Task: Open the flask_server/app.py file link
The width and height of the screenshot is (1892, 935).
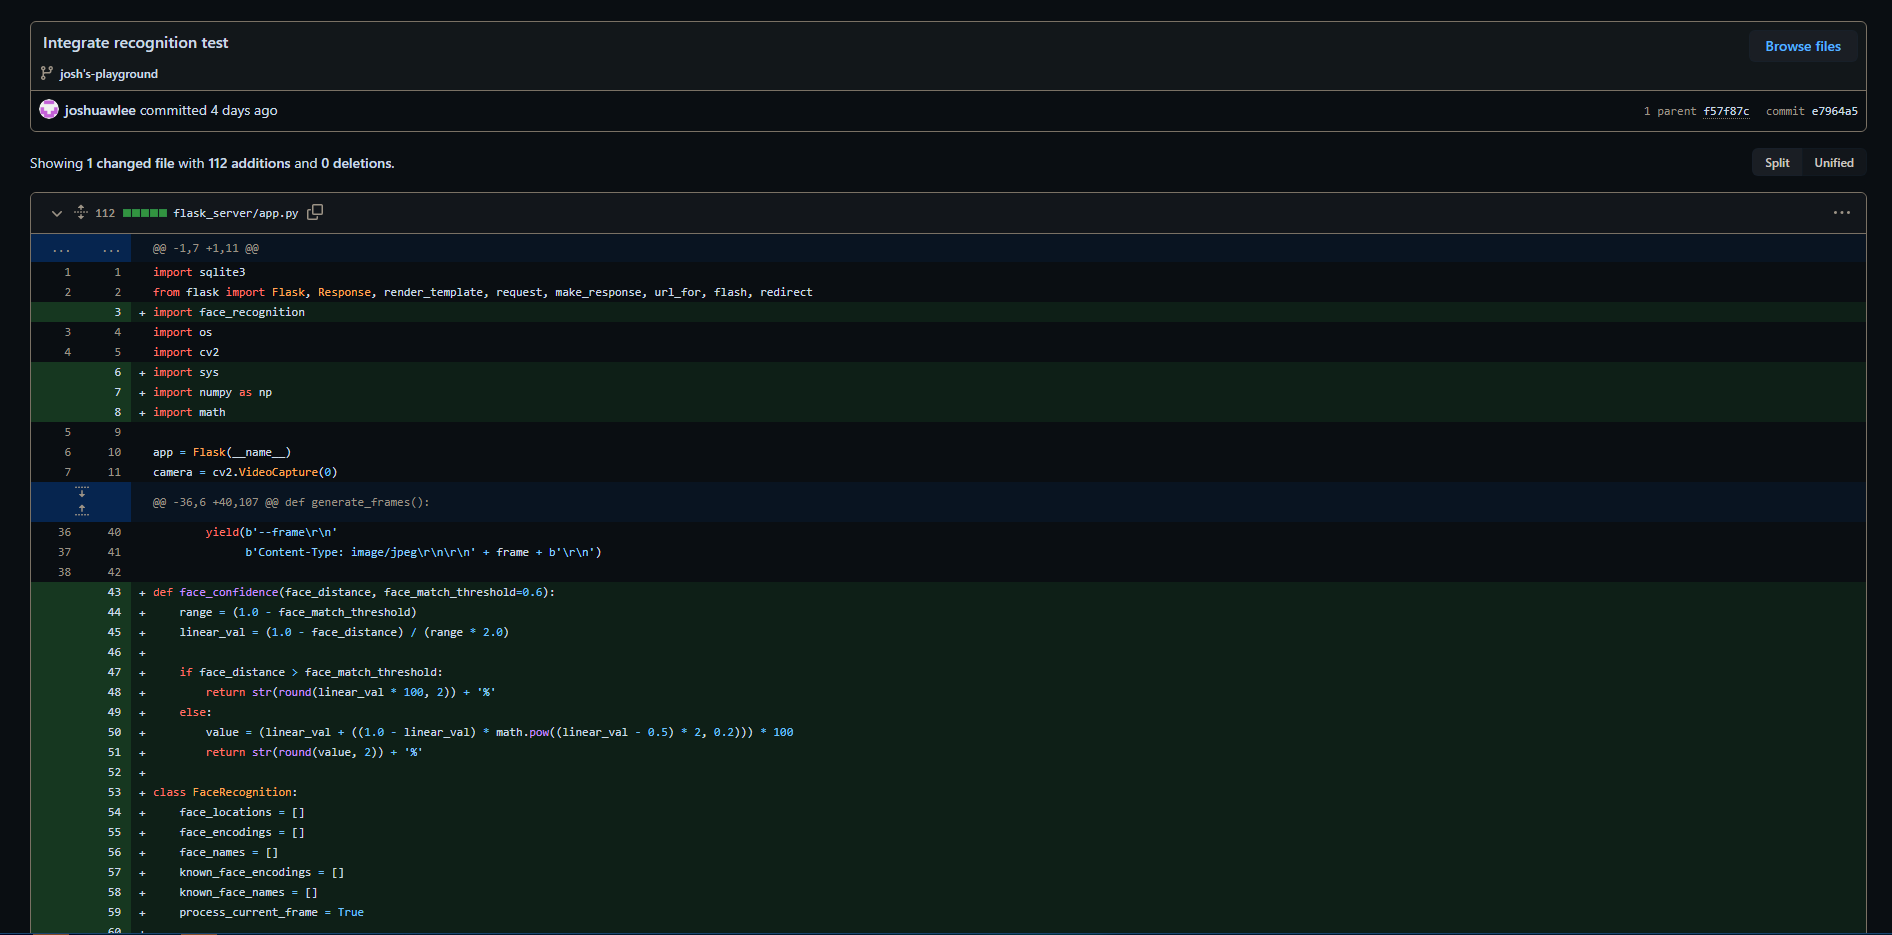Action: [x=236, y=213]
